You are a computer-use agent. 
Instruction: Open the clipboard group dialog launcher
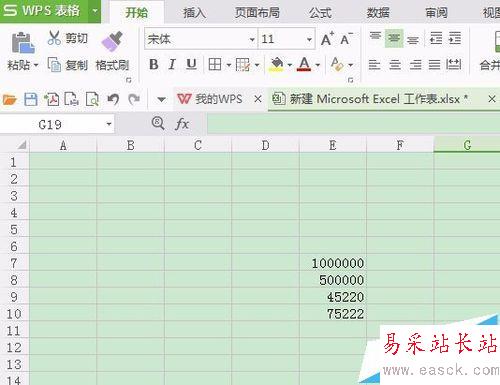[x=129, y=80]
